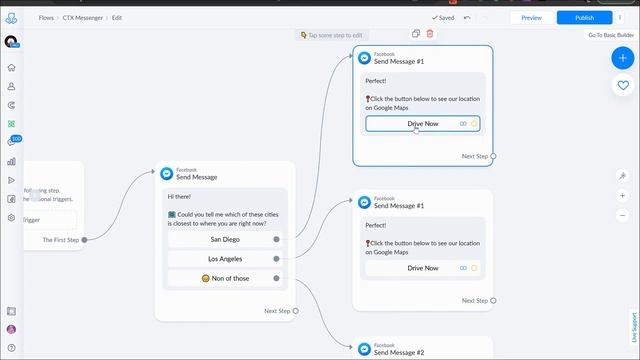Click the yellow circle icon on first Drive Now

click(x=474, y=124)
